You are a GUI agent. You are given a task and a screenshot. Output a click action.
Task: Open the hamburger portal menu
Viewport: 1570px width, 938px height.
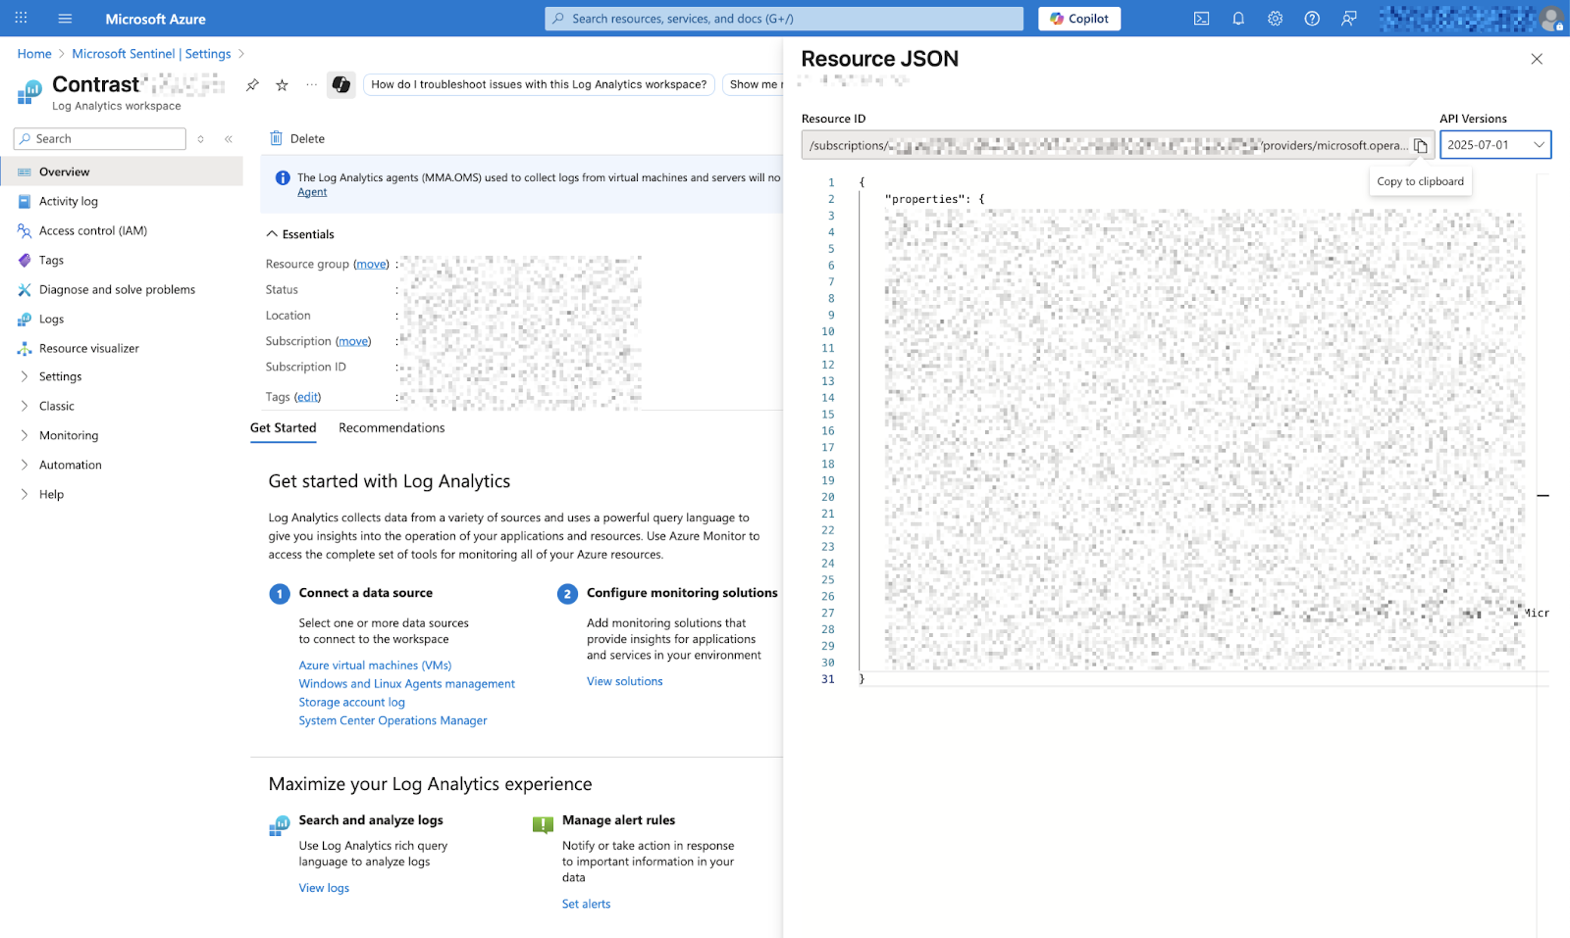pos(65,19)
